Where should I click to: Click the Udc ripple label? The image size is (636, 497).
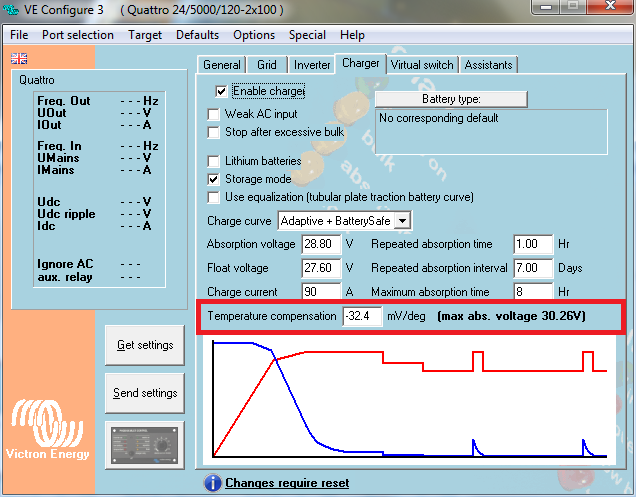pos(66,214)
